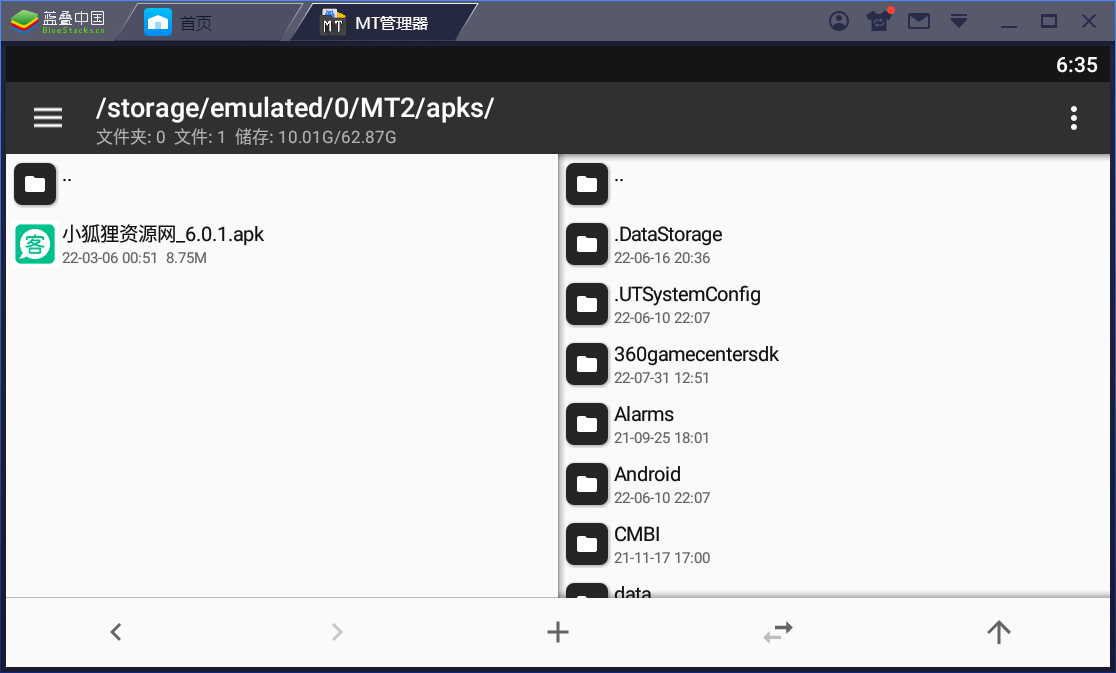Maximize the BlueStacks window
Screen dimensions: 1116x673
point(1048,21)
